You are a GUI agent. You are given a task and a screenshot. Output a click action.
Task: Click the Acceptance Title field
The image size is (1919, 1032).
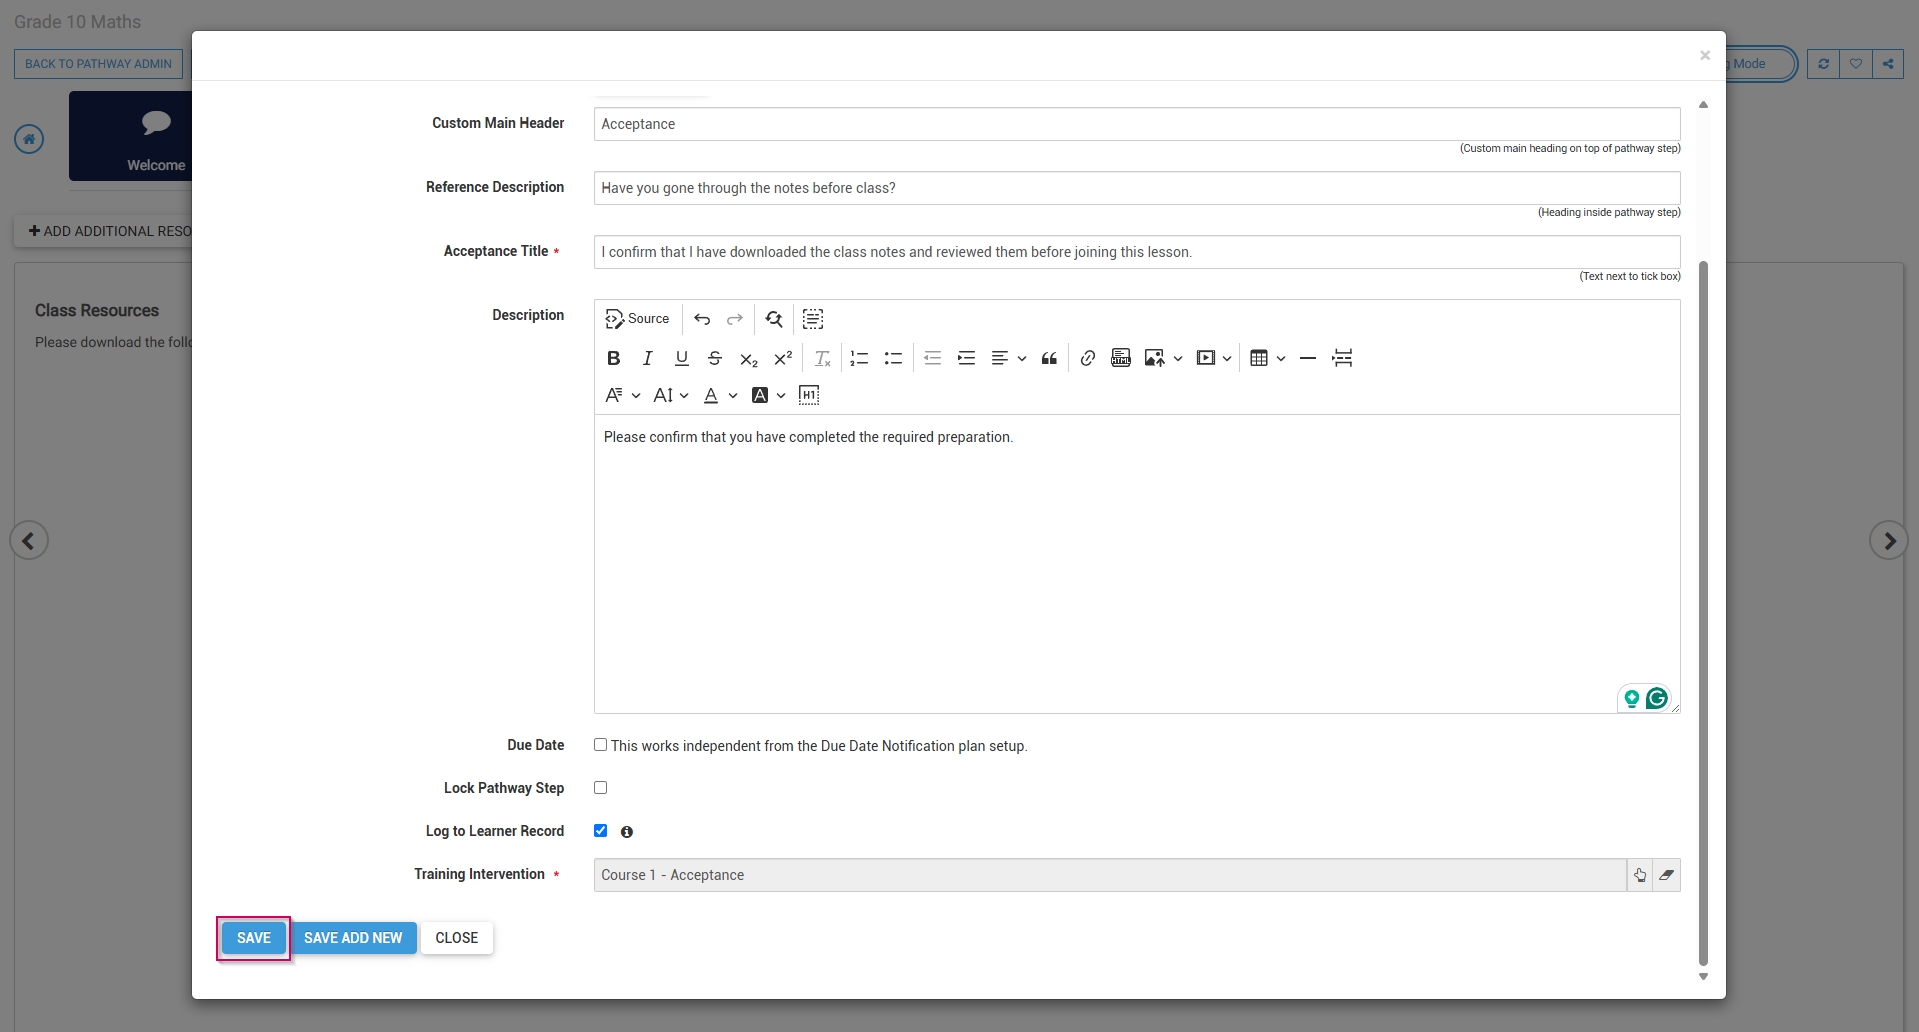(x=1137, y=252)
